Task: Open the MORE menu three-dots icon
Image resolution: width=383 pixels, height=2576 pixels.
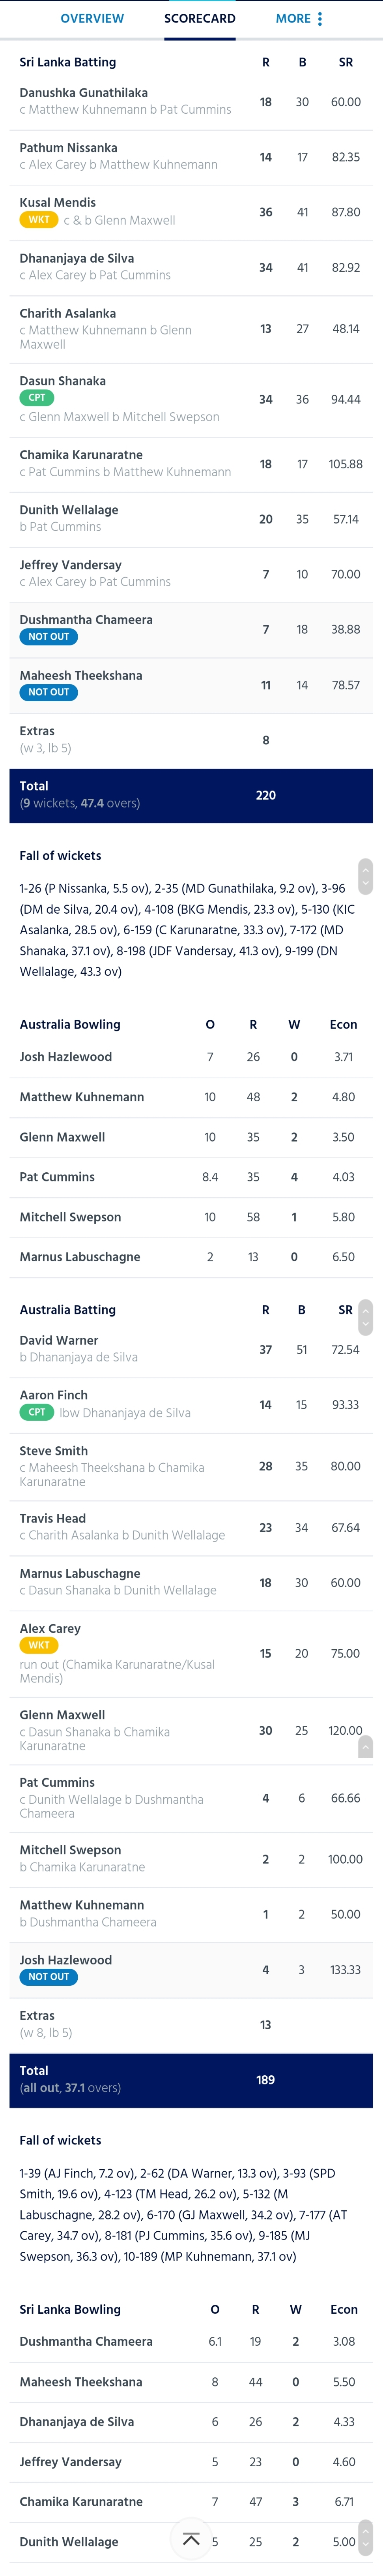Action: click(320, 19)
